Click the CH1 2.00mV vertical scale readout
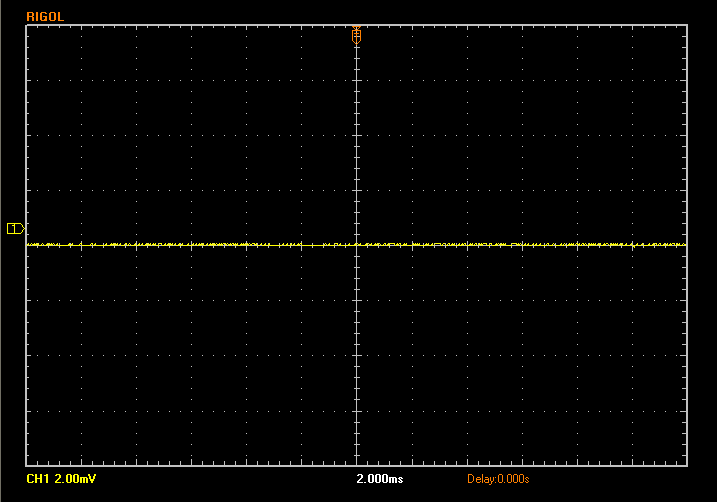The image size is (717, 502). (x=61, y=479)
